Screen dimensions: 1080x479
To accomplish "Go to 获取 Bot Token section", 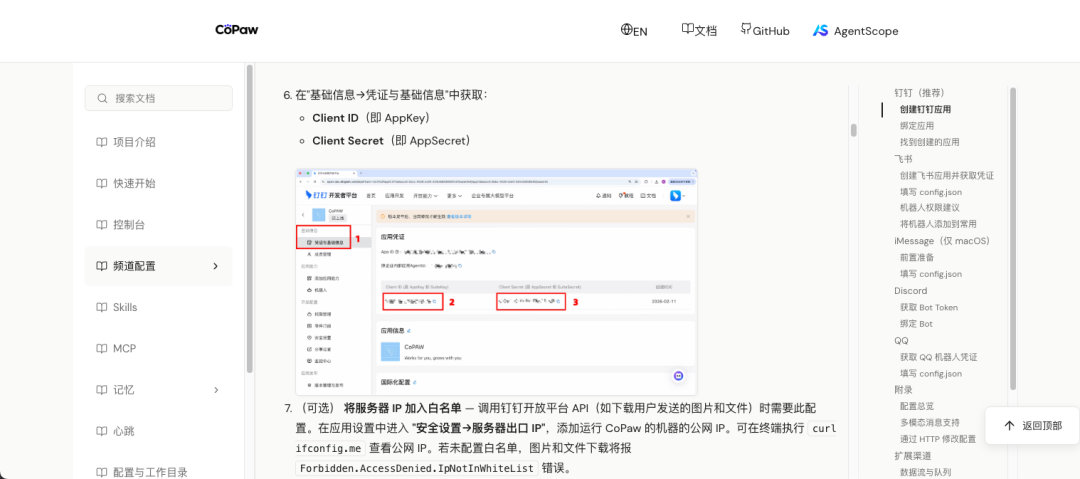I will point(928,307).
